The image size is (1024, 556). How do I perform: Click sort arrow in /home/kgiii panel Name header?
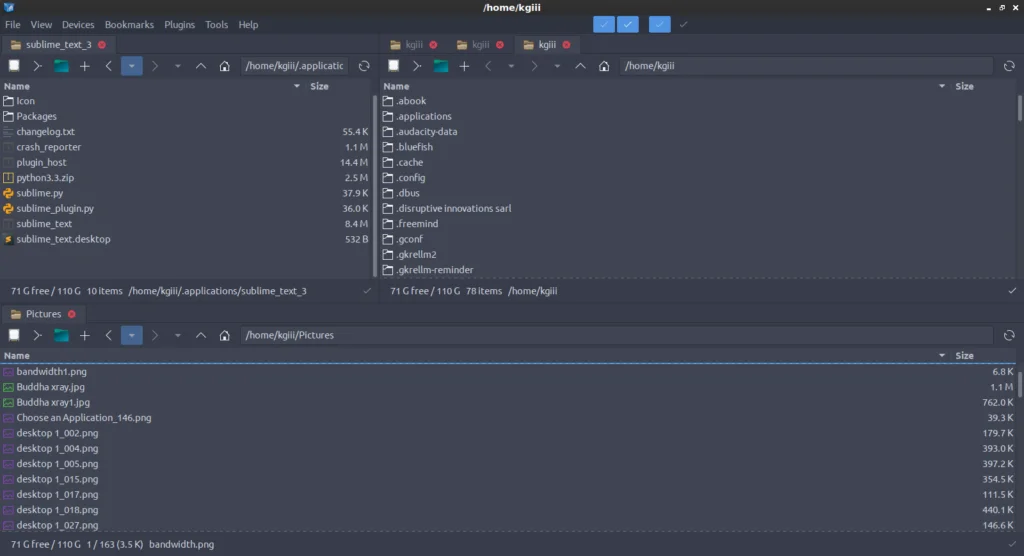point(942,86)
